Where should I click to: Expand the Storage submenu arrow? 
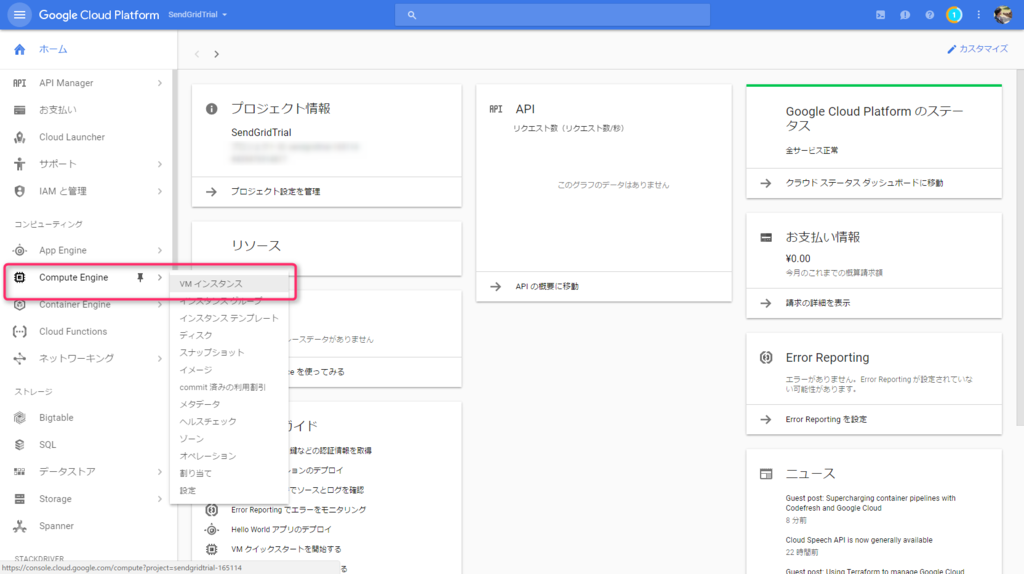pyautogui.click(x=159, y=499)
